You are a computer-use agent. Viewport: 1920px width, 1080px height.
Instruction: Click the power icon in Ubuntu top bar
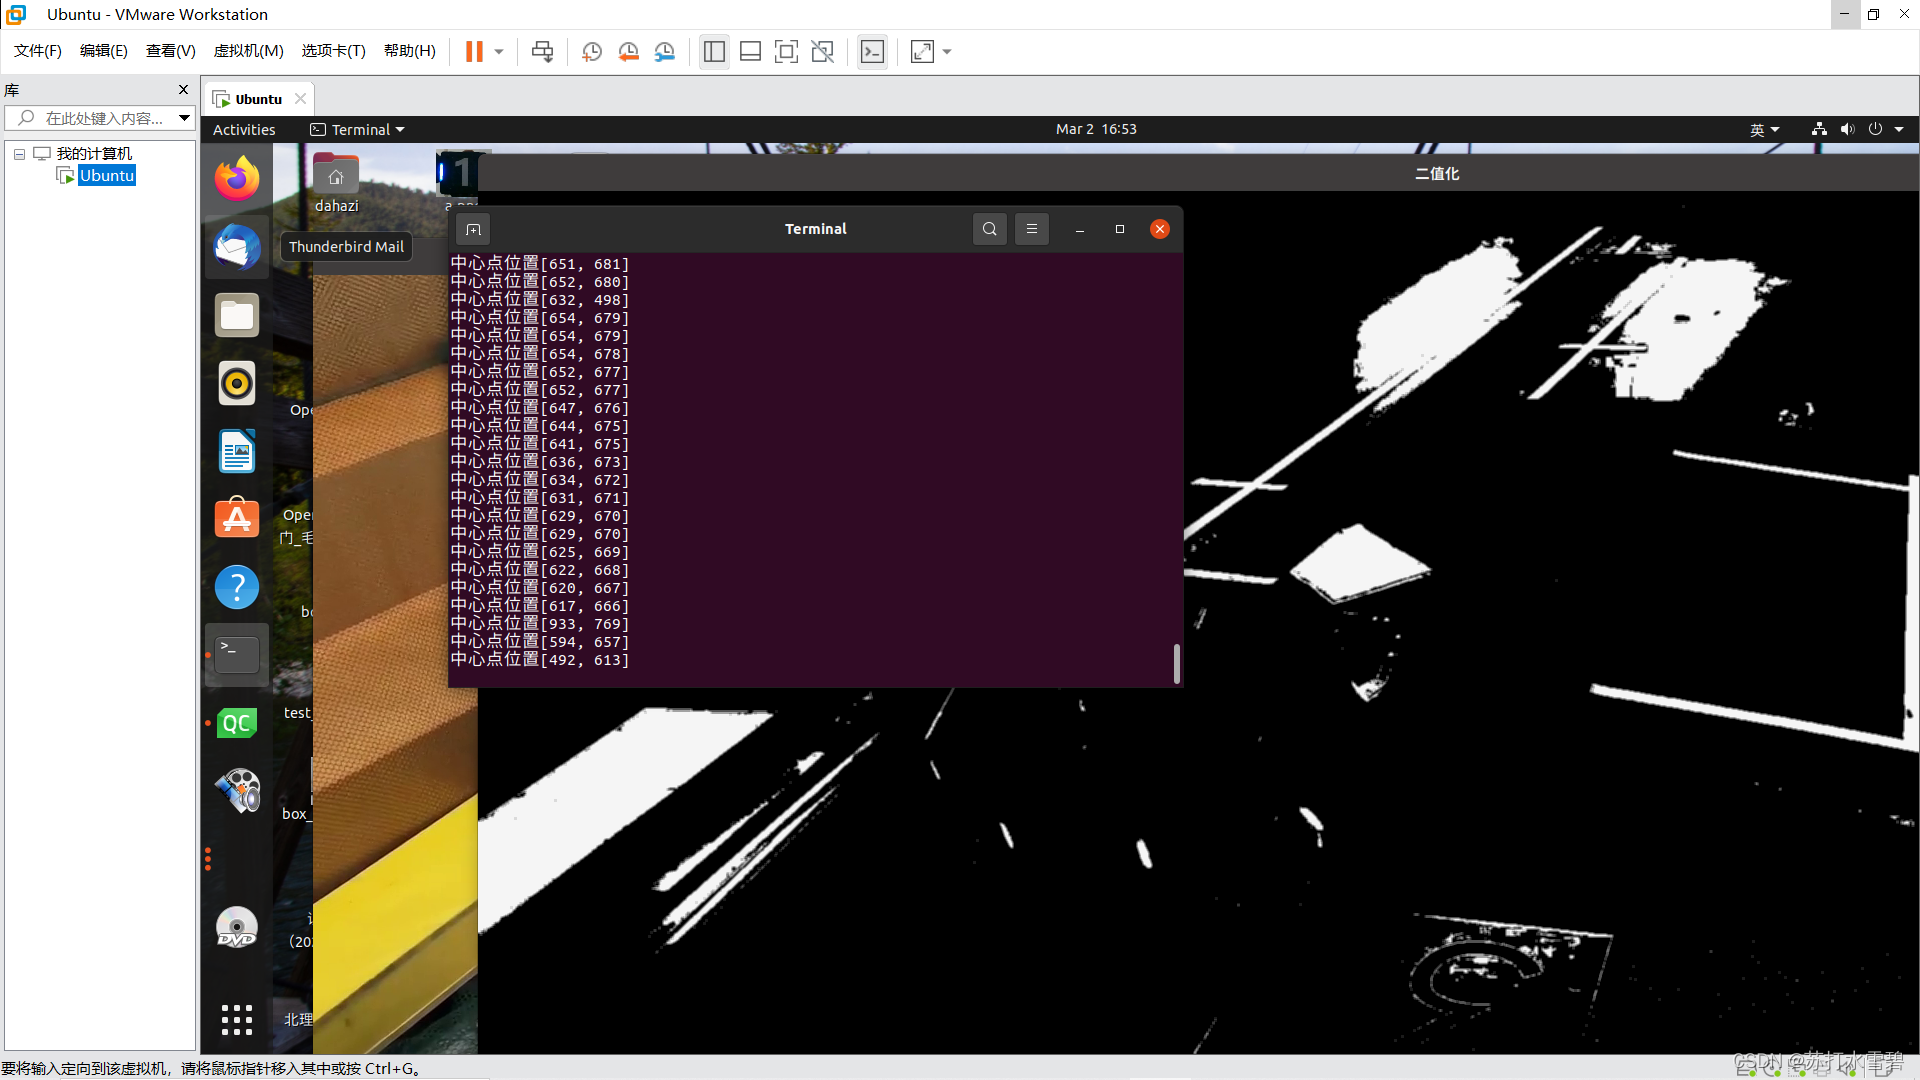(1875, 129)
